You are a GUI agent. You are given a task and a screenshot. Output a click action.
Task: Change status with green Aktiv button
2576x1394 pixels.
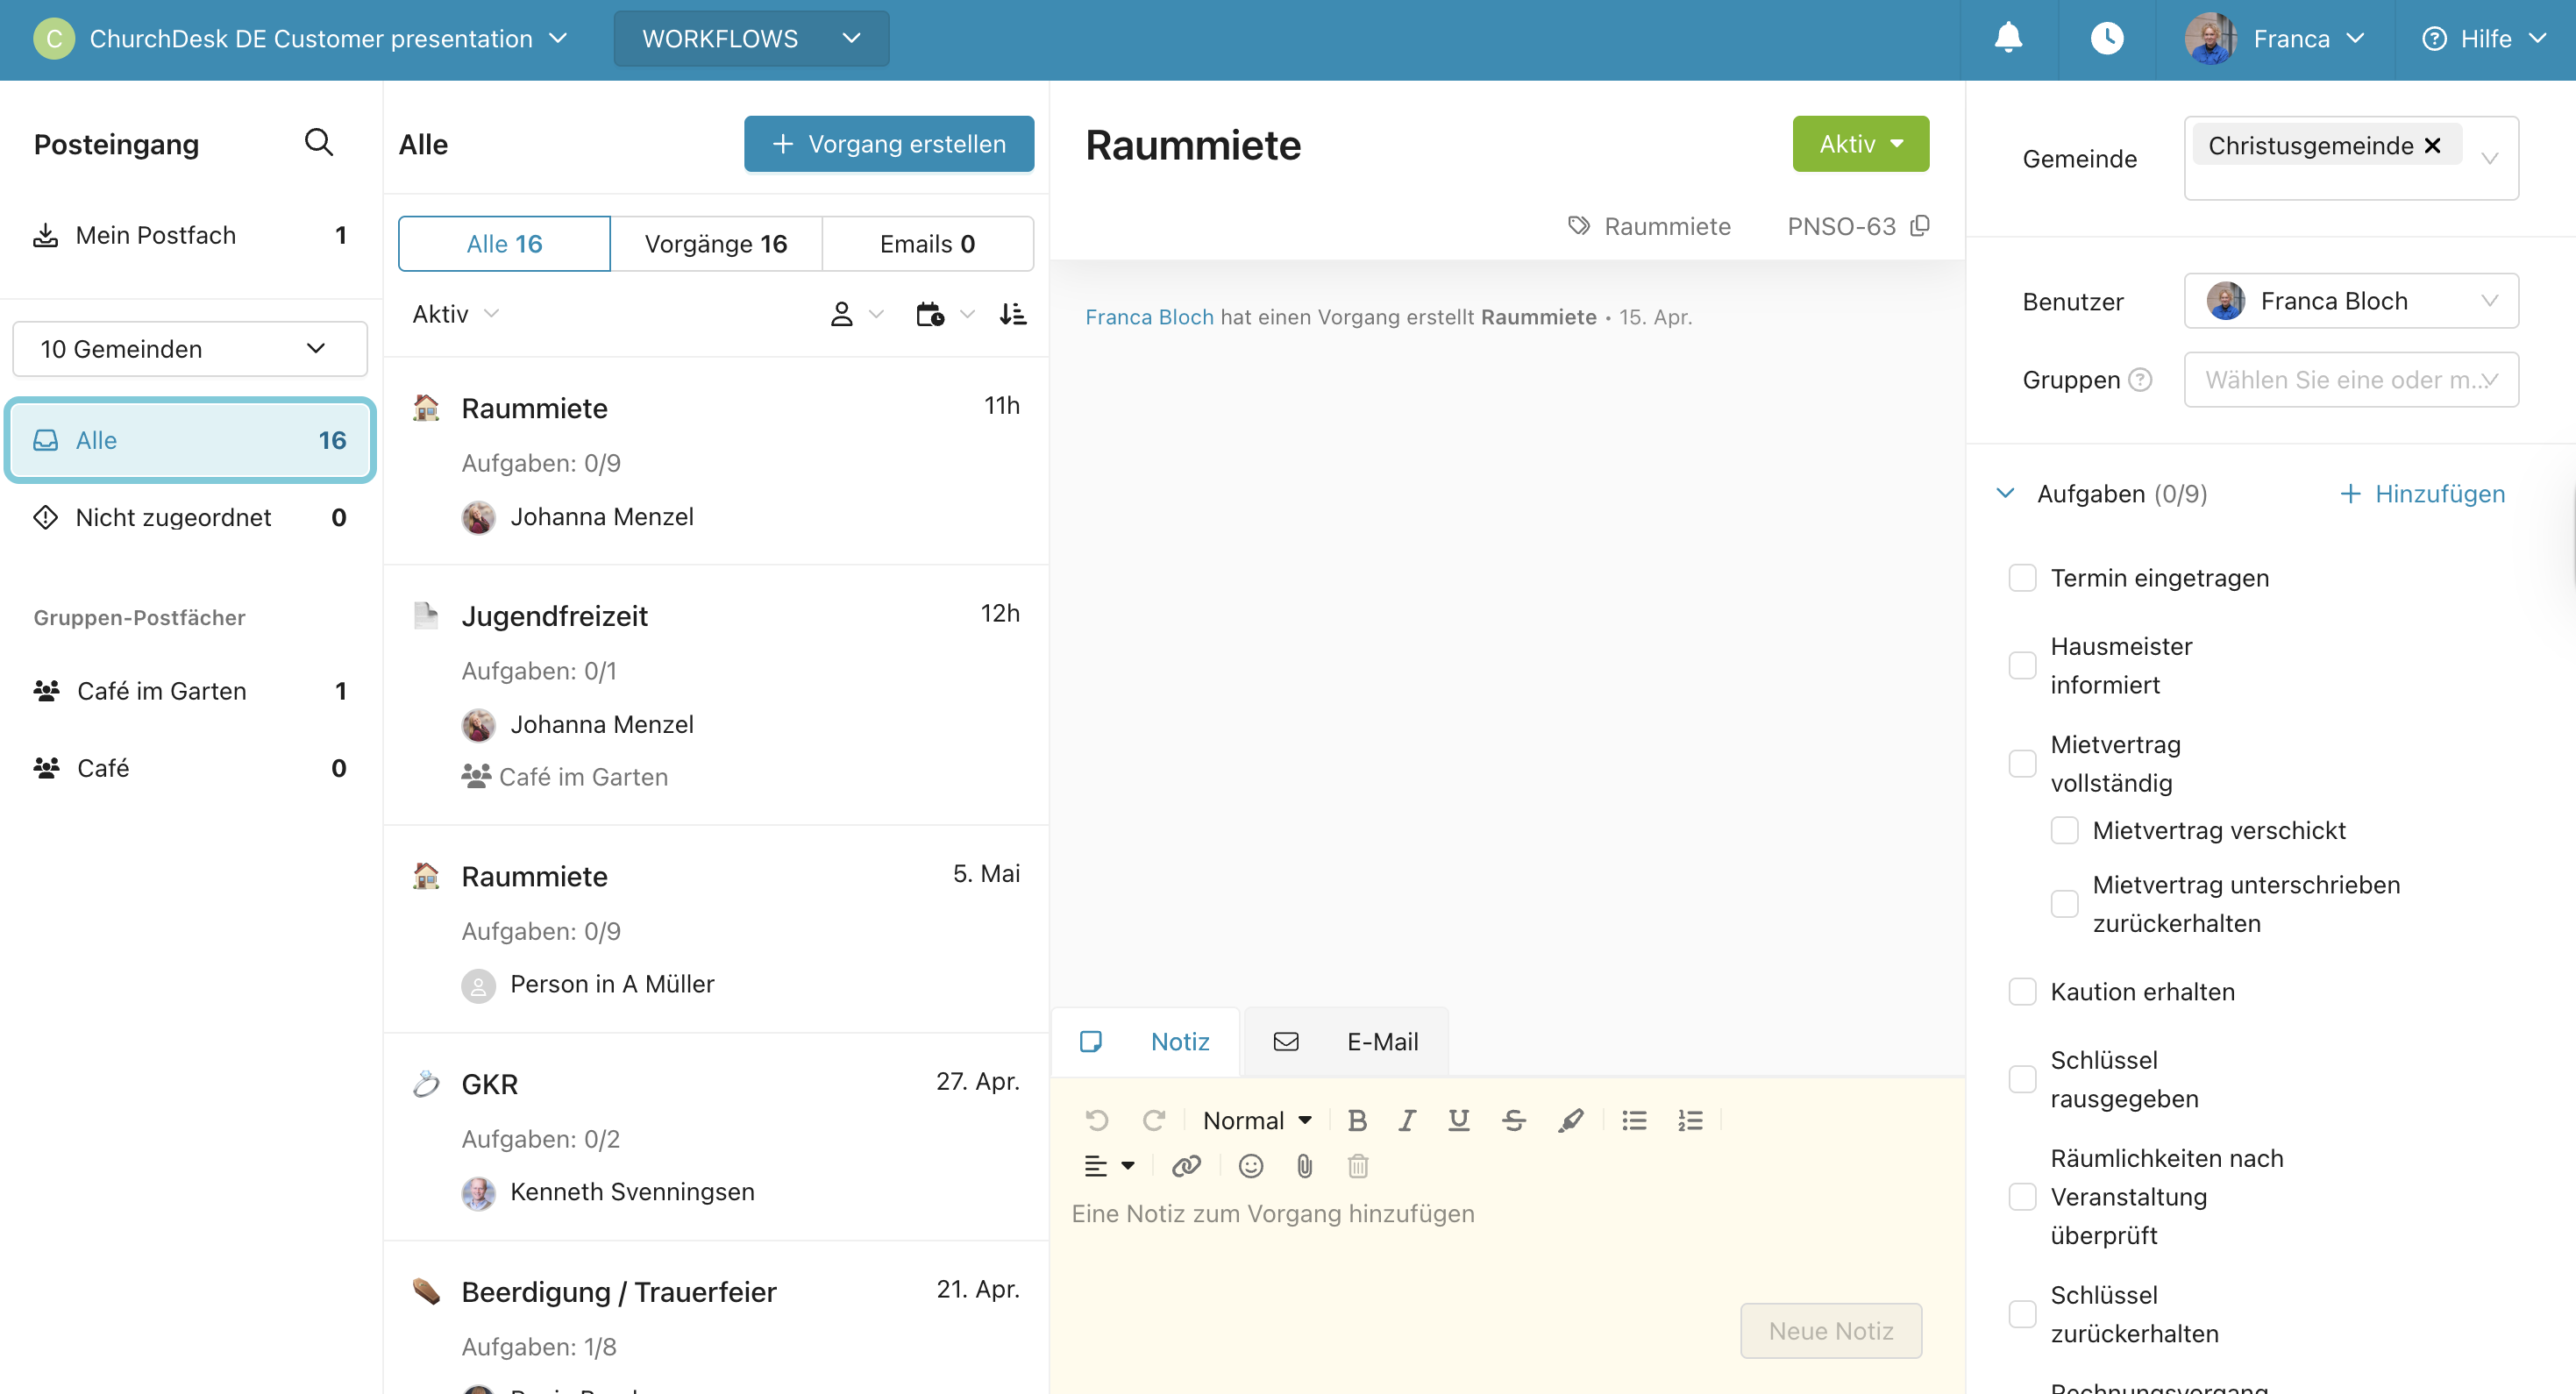click(1860, 144)
